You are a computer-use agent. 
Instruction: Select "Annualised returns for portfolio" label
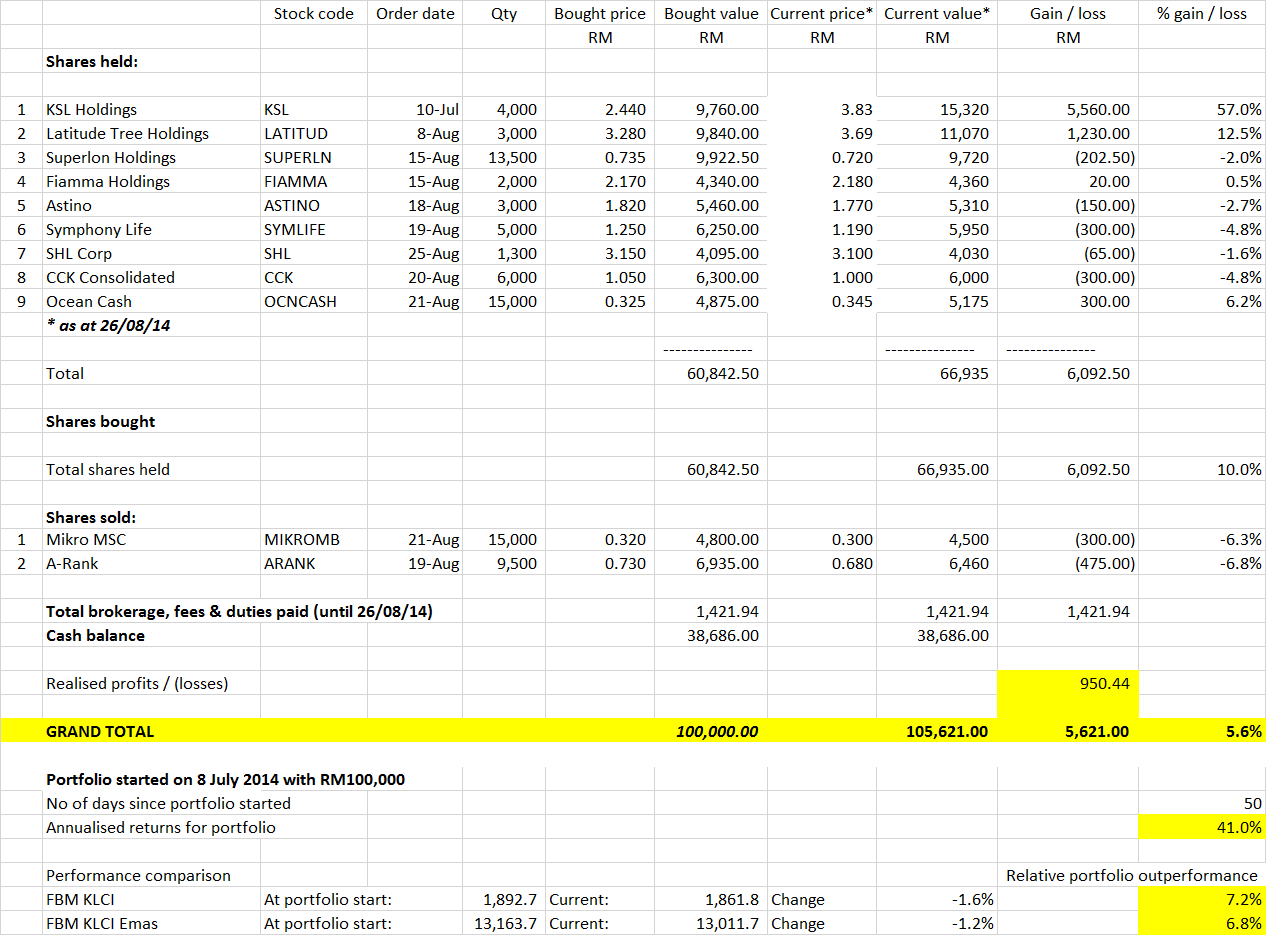click(x=161, y=827)
